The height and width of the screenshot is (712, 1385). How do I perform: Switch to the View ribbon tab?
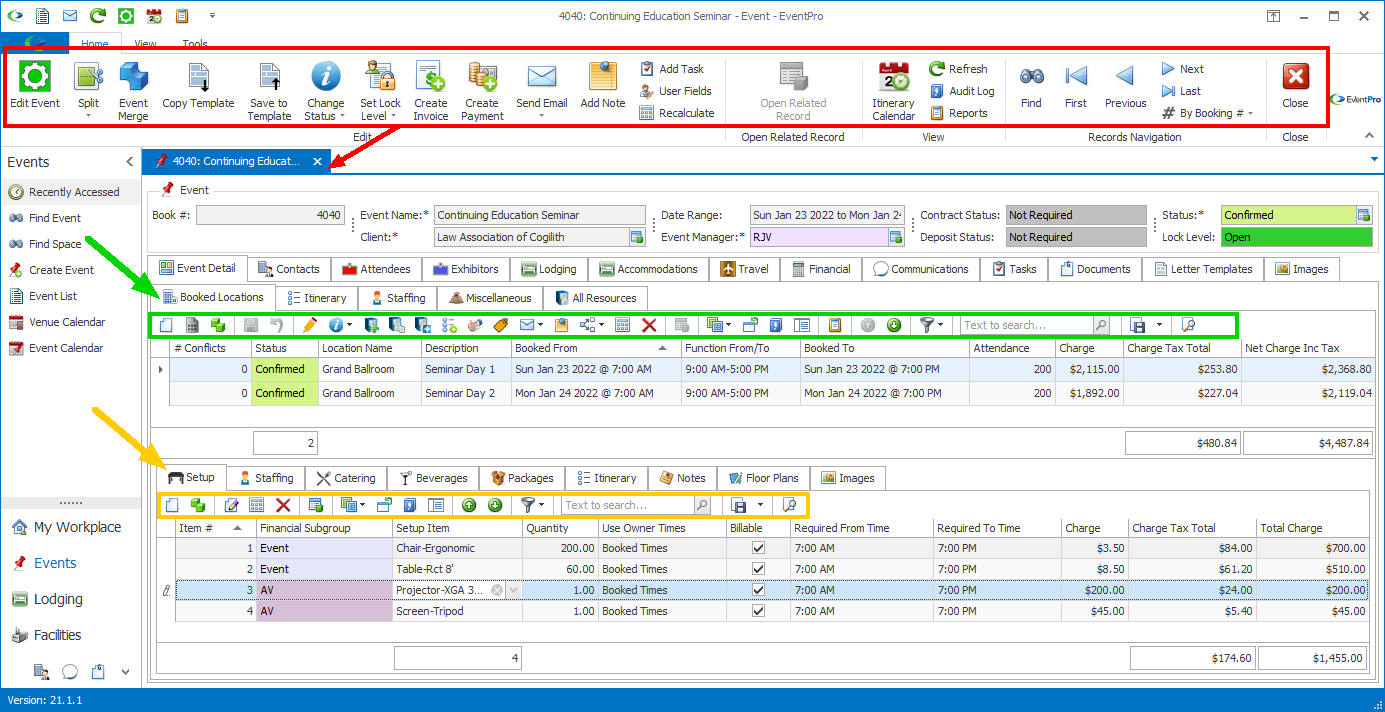coord(146,44)
